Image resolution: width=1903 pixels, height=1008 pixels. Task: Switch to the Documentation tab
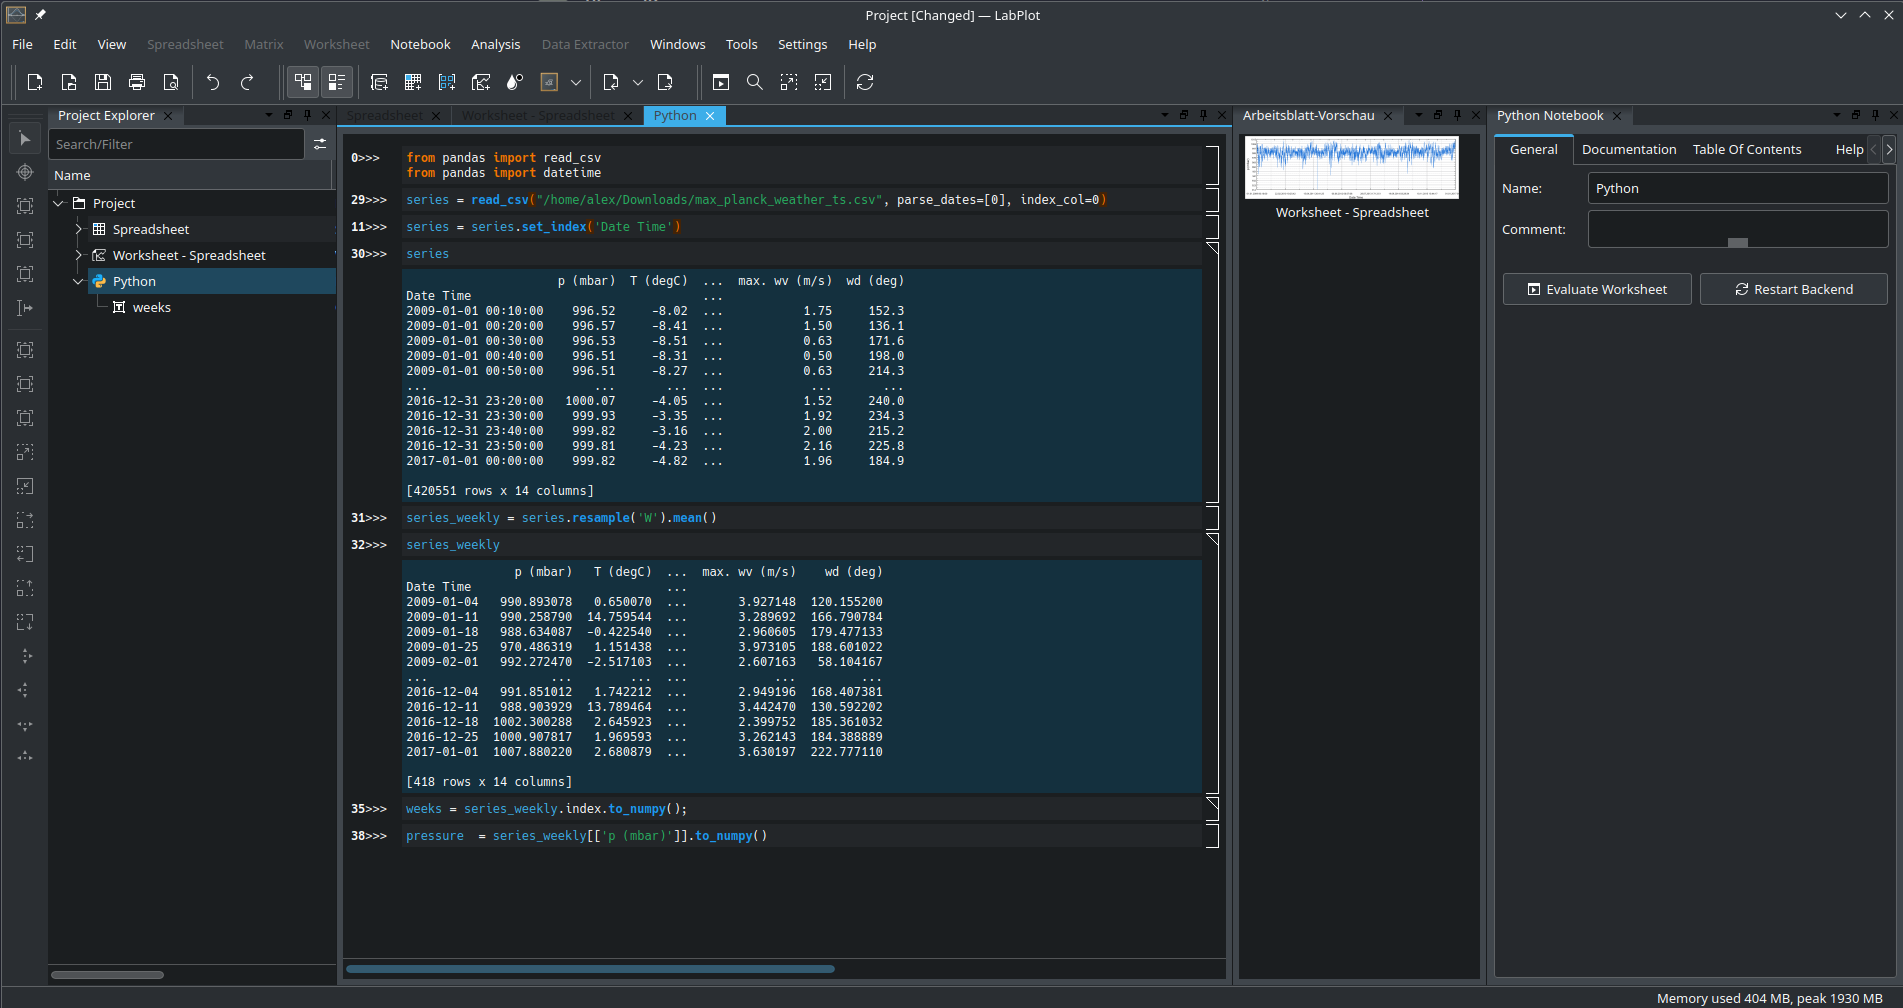[1628, 149]
